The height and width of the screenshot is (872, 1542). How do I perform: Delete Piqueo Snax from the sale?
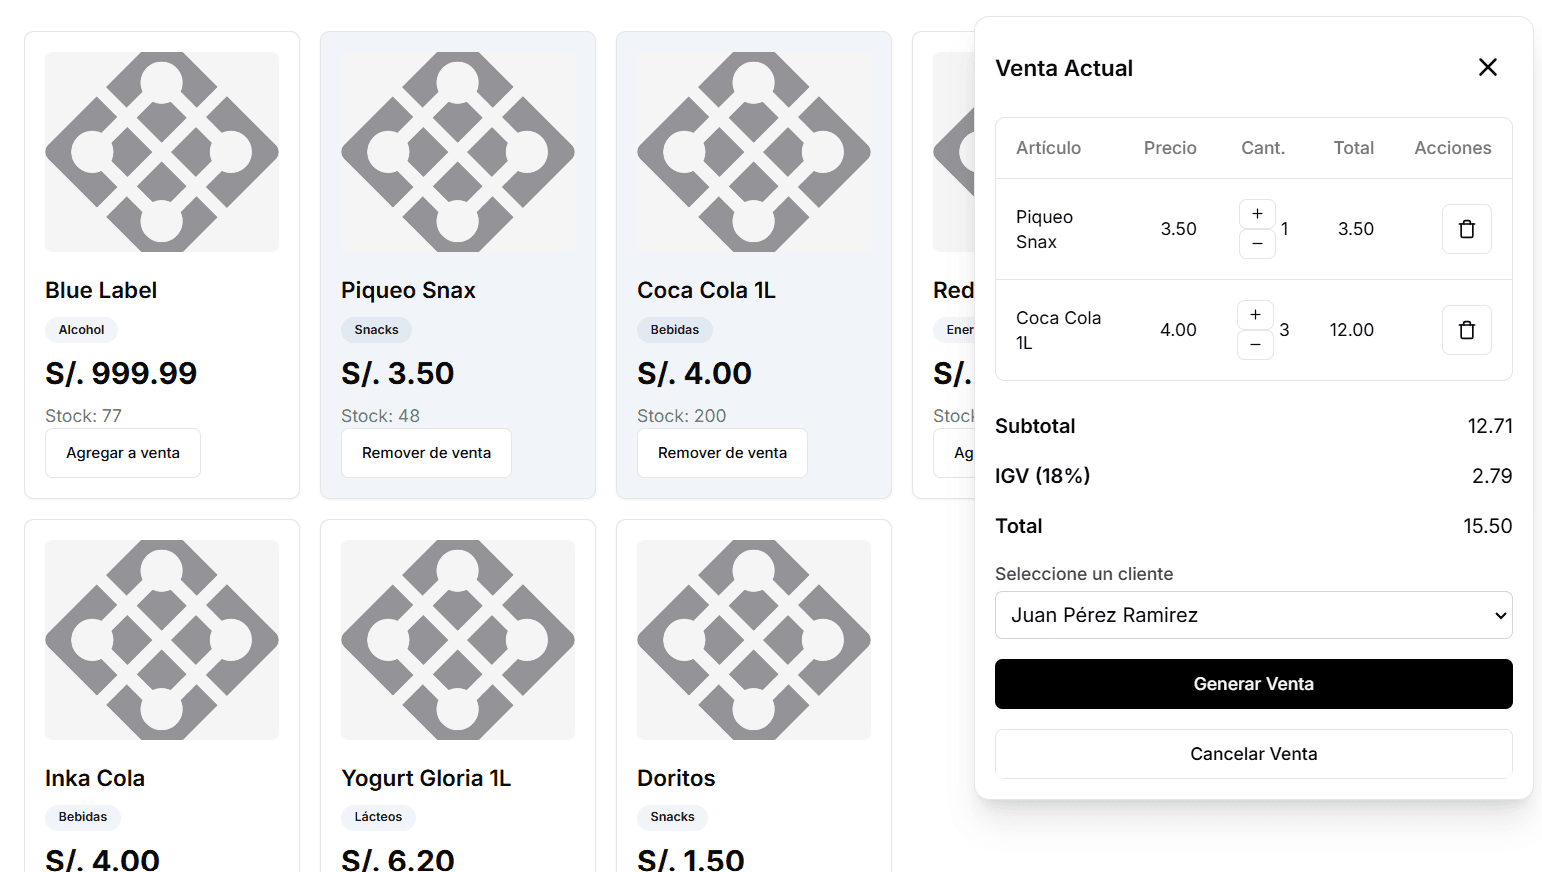click(1466, 229)
